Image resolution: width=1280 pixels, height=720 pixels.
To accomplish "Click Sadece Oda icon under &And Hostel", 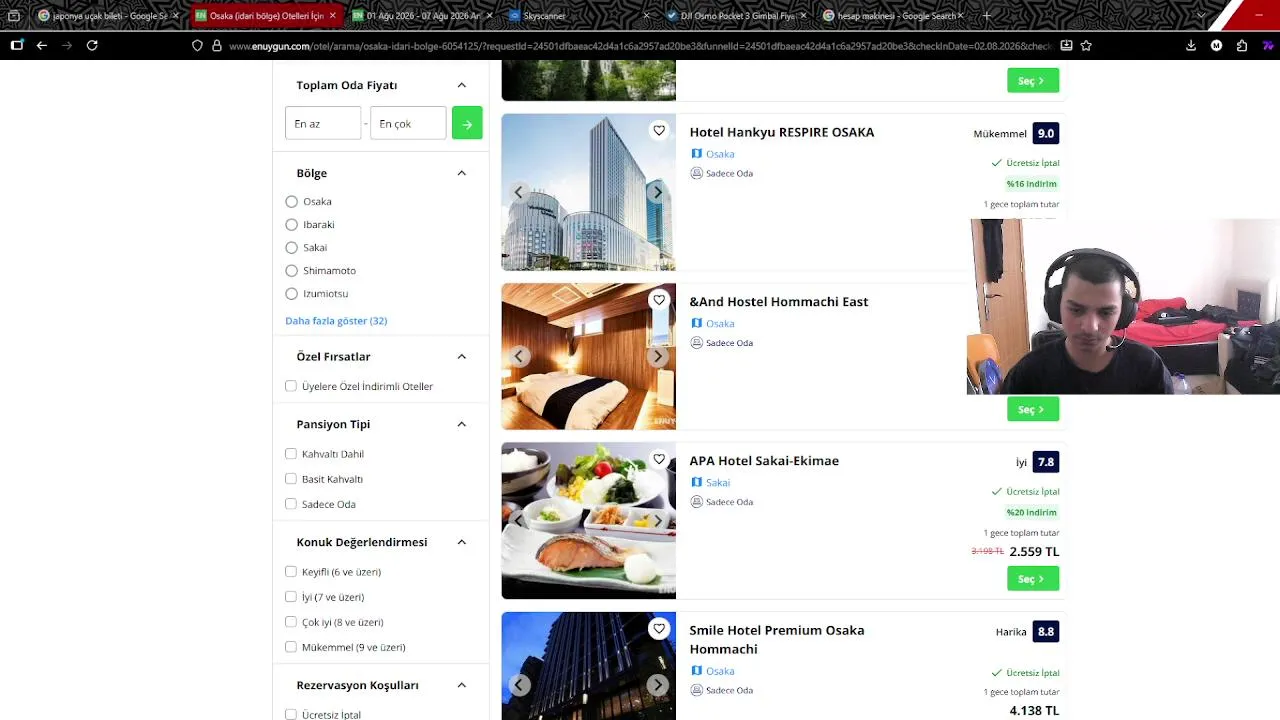I will pos(696,342).
